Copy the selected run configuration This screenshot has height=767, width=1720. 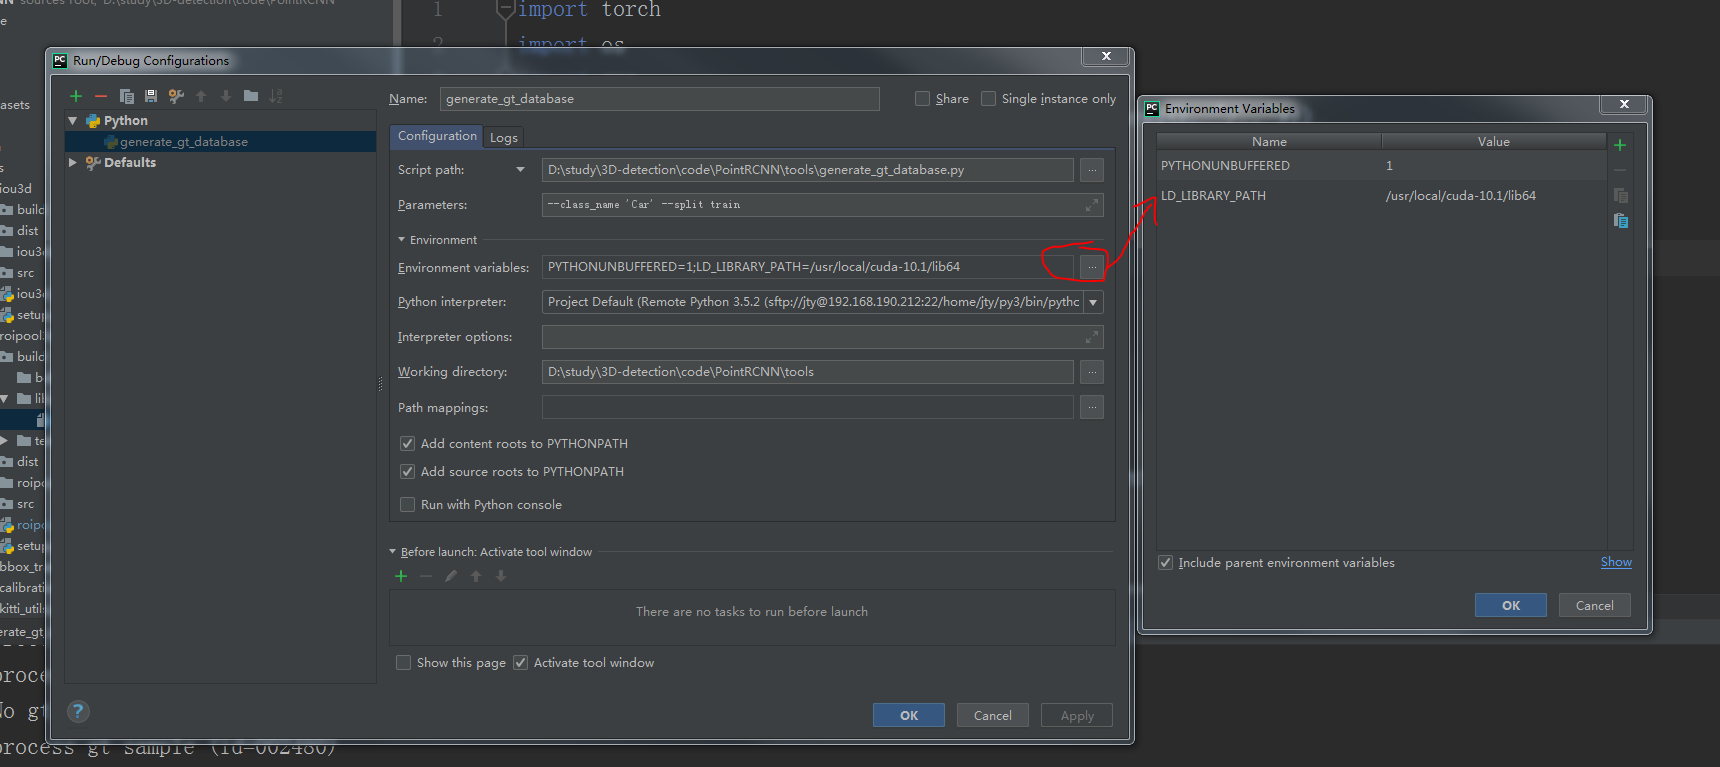pyautogui.click(x=127, y=96)
